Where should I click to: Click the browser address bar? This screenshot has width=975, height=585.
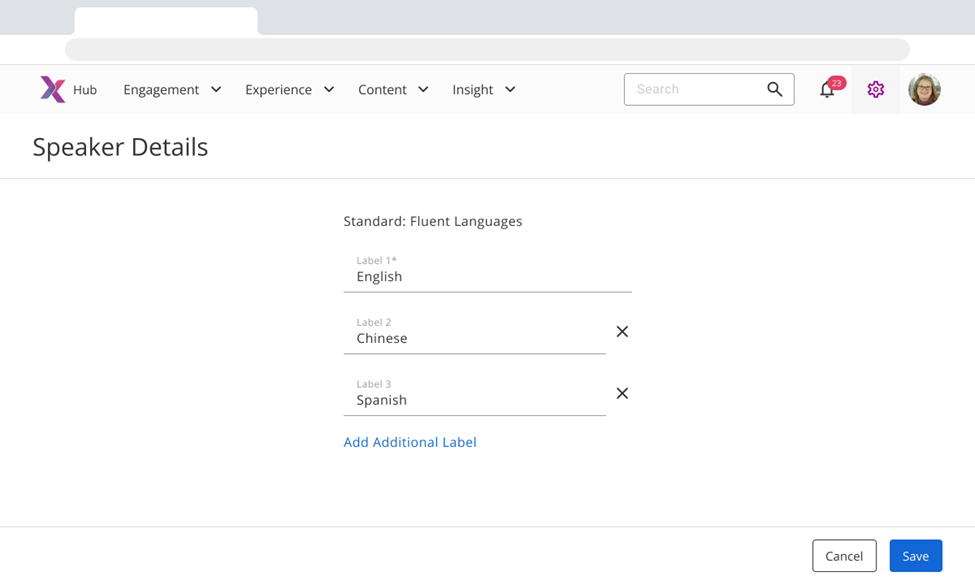(487, 50)
